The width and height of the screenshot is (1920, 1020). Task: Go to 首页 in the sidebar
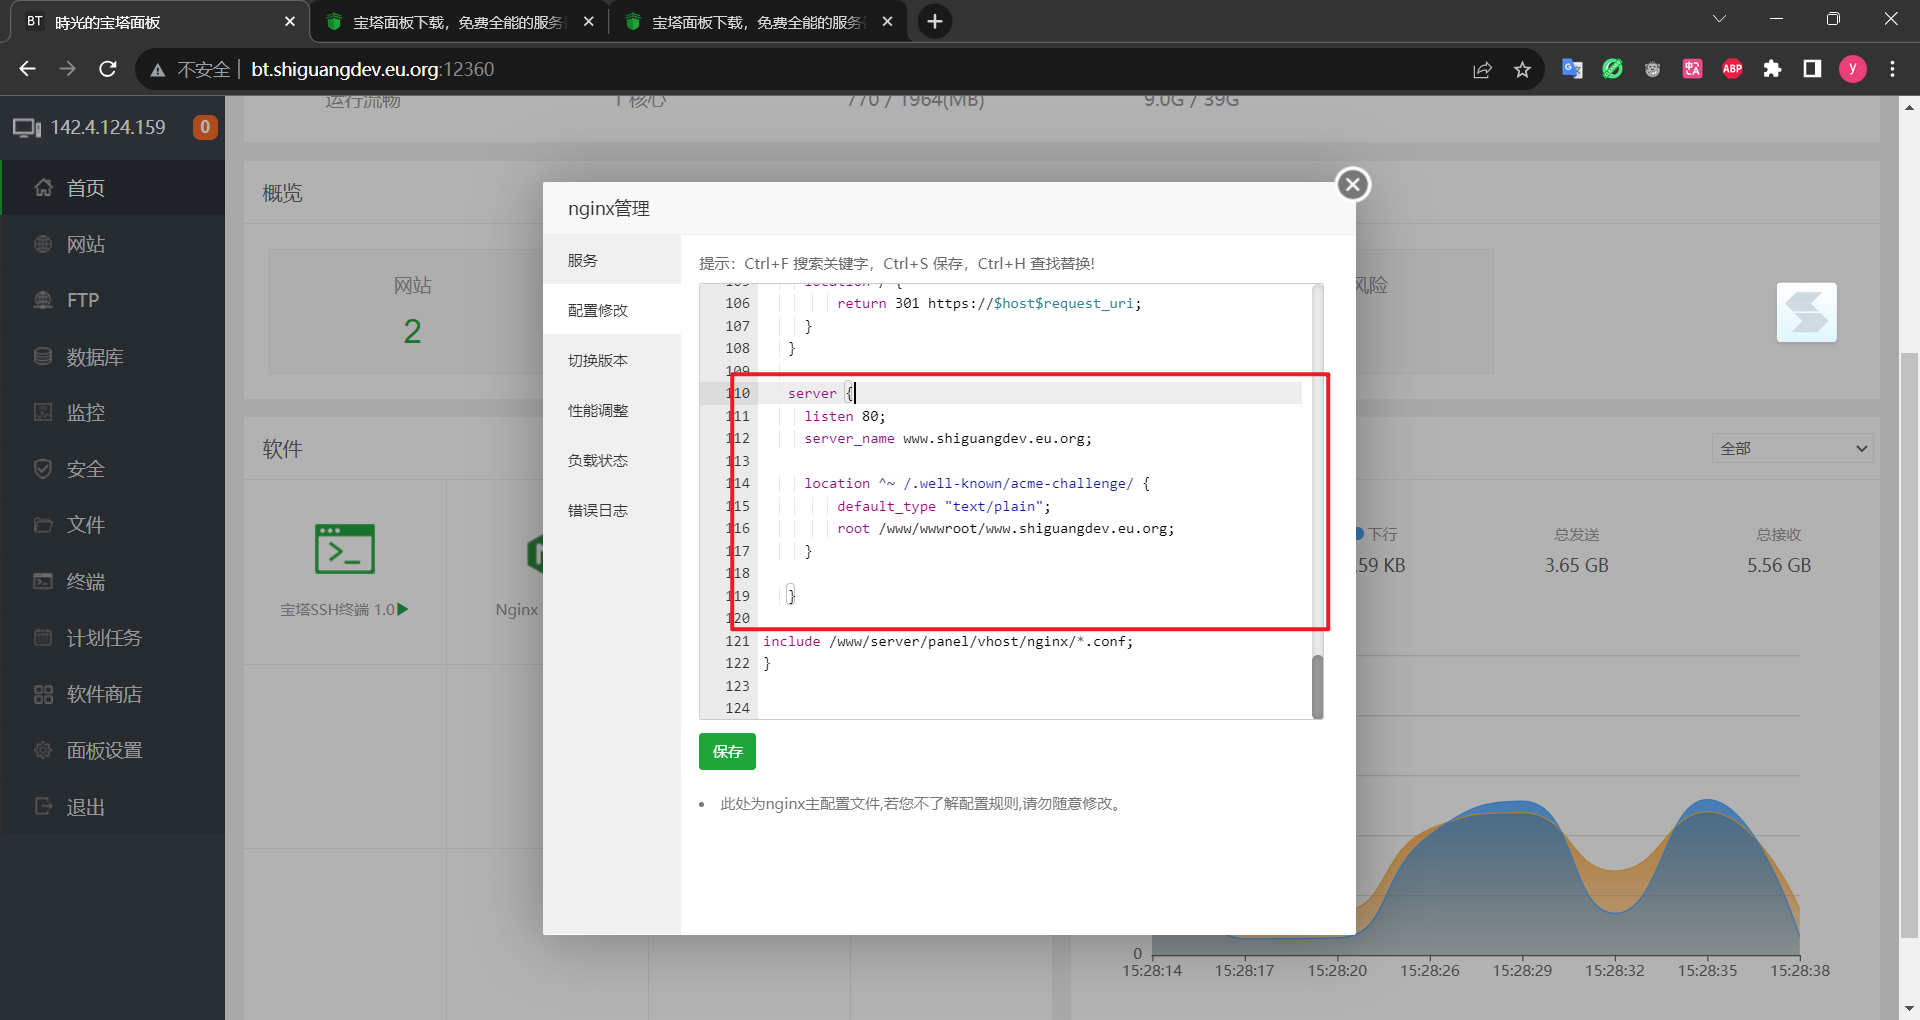[113, 188]
